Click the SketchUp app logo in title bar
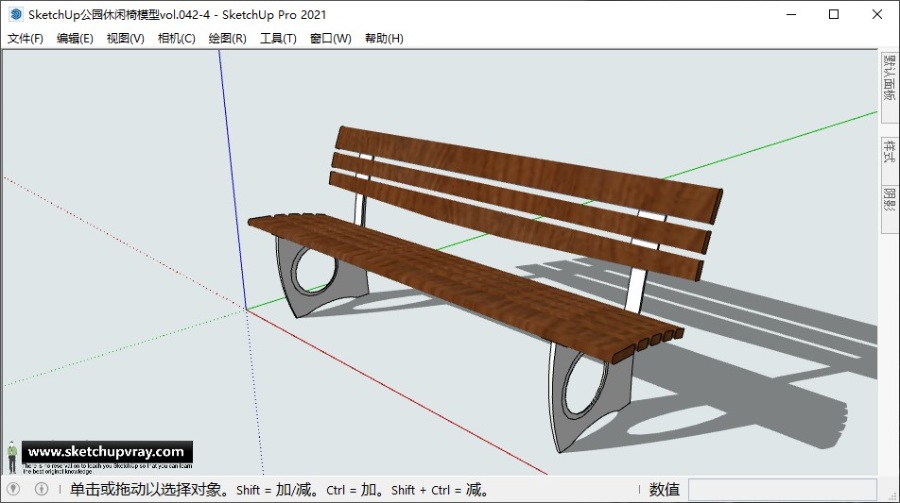 [x=16, y=14]
